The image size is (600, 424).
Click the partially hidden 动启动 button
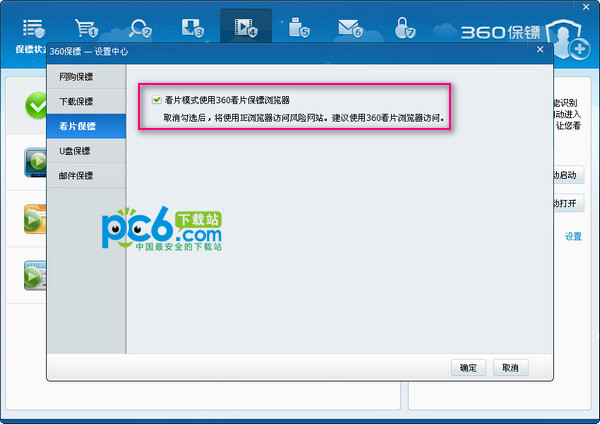tap(569, 175)
